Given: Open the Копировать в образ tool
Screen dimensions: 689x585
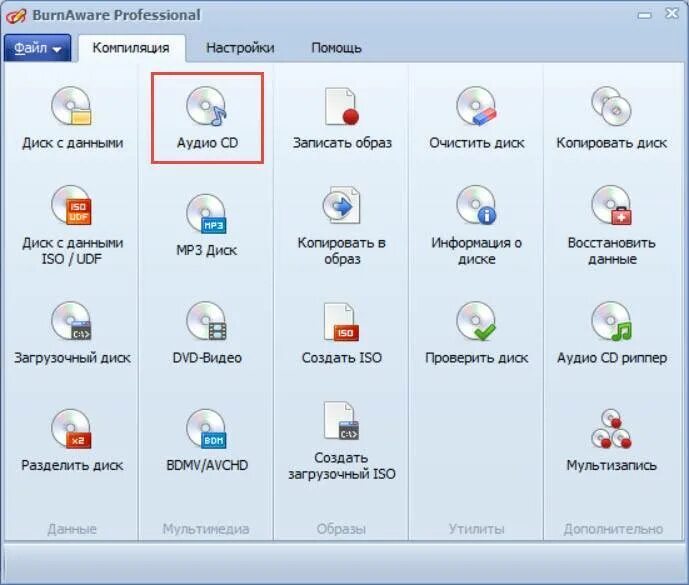Looking at the screenshot, I should [x=342, y=225].
